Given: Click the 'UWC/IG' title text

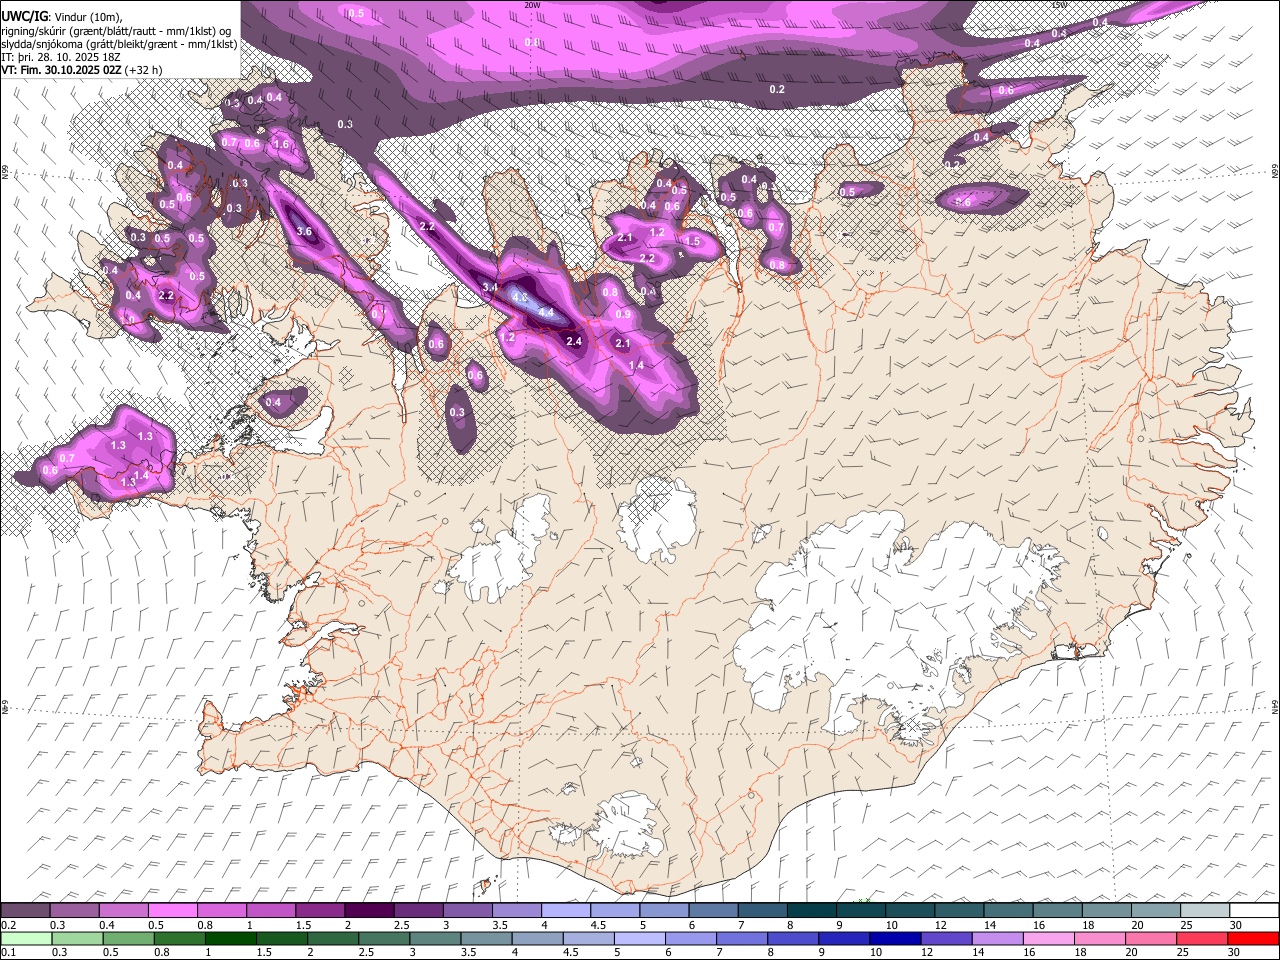Looking at the screenshot, I should click(25, 15).
